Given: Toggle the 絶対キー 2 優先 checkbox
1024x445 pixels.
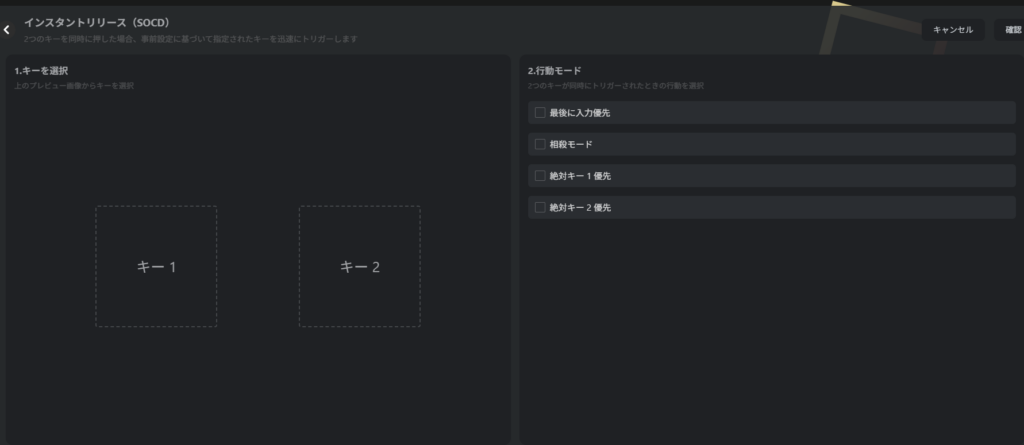Looking at the screenshot, I should [x=540, y=208].
